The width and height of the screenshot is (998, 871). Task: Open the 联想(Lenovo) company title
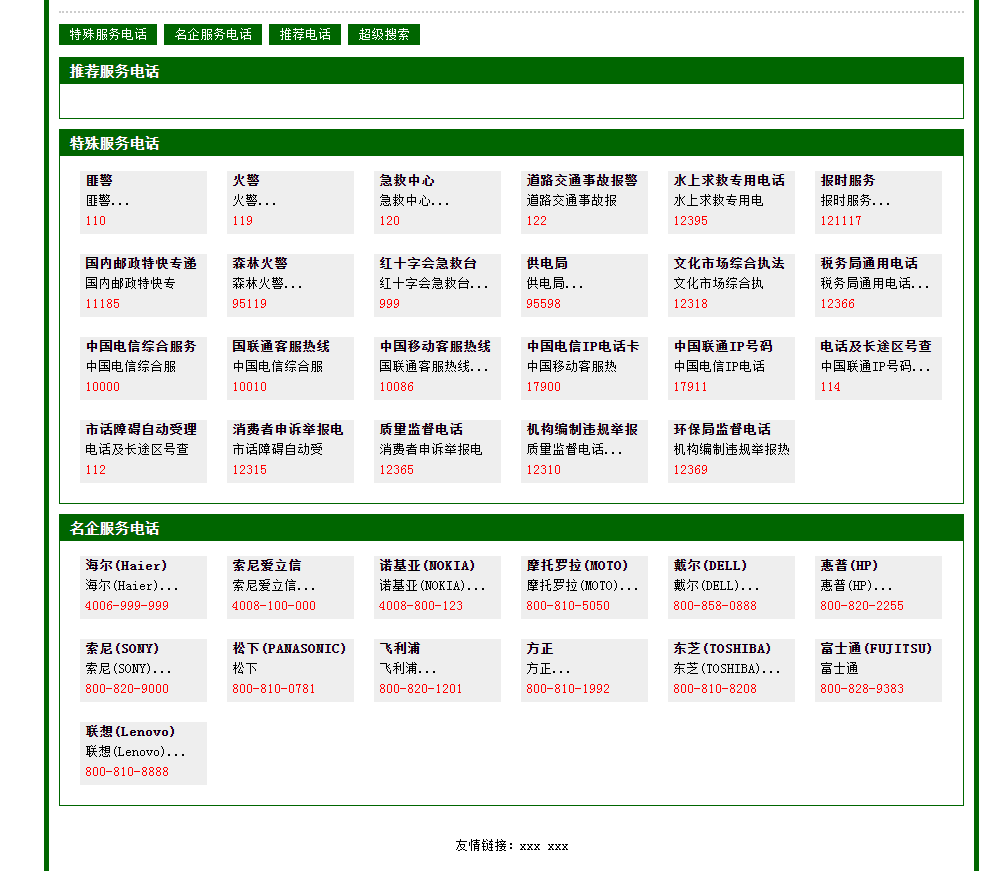pyautogui.click(x=130, y=732)
